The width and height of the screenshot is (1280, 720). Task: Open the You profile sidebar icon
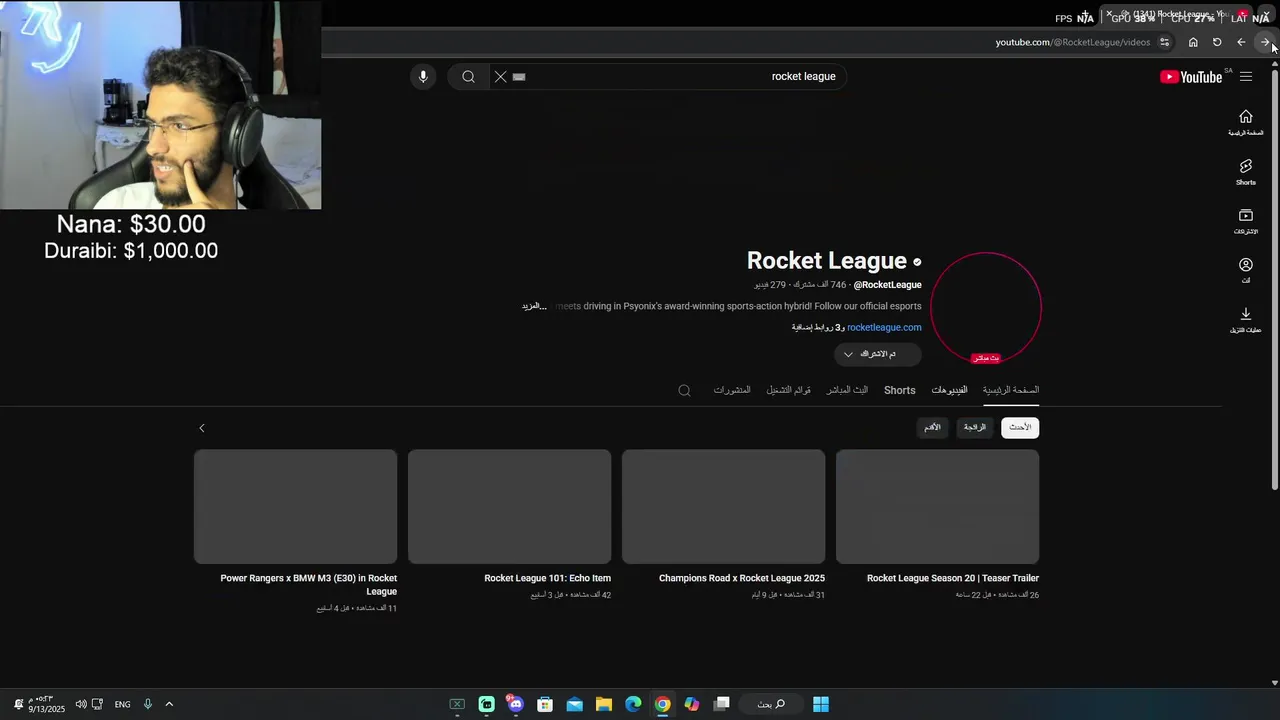click(1246, 270)
